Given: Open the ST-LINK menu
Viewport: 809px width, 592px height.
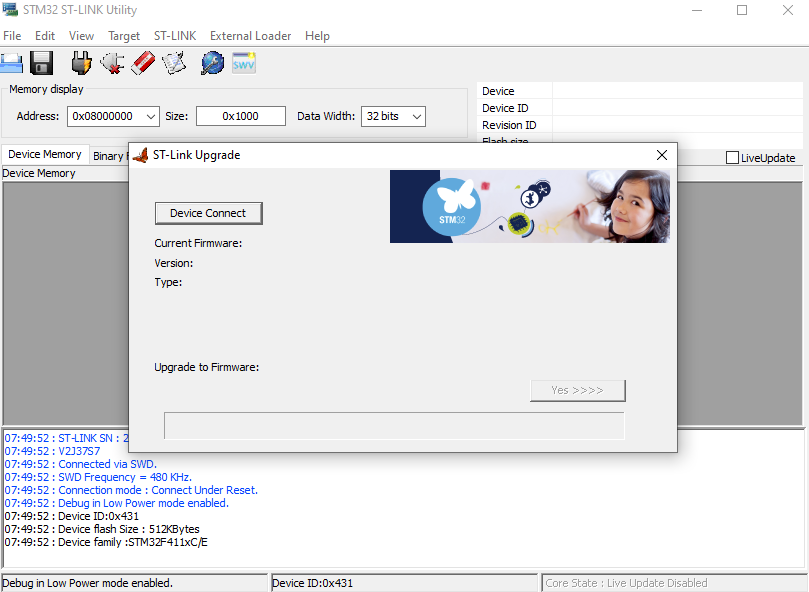Looking at the screenshot, I should coord(175,36).
